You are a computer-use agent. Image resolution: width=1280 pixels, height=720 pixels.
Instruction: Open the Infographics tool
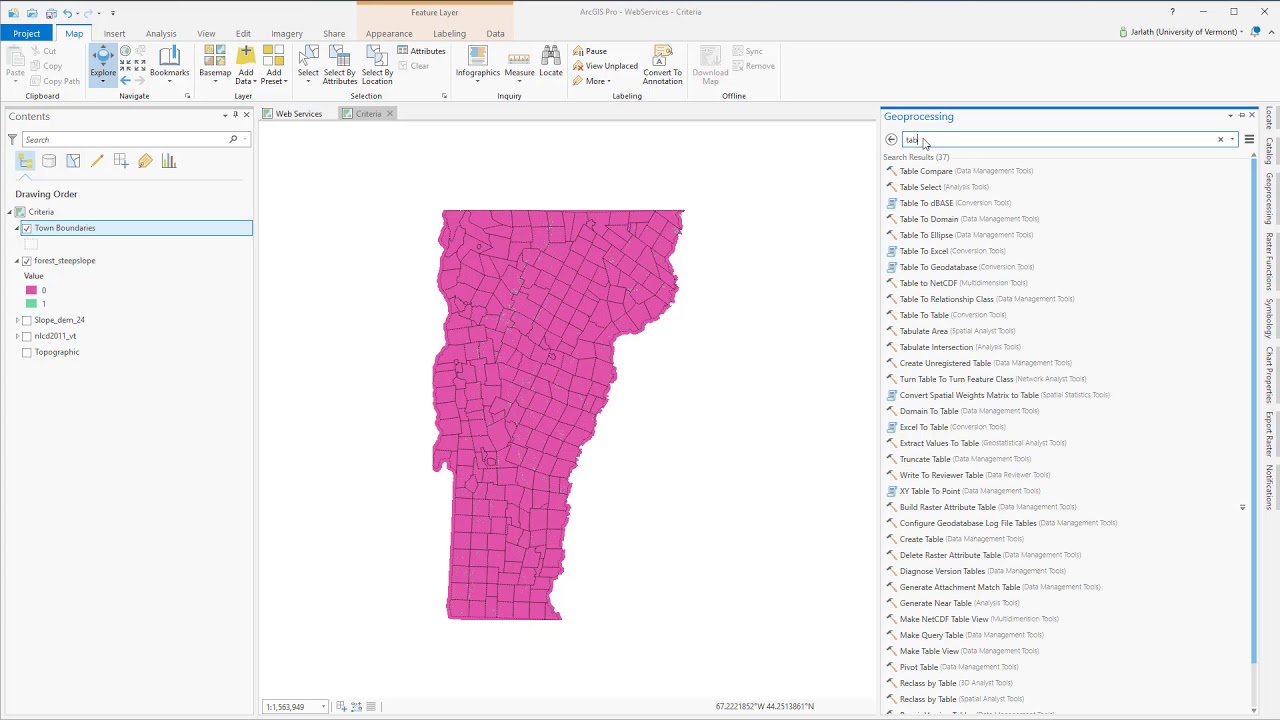tap(478, 64)
